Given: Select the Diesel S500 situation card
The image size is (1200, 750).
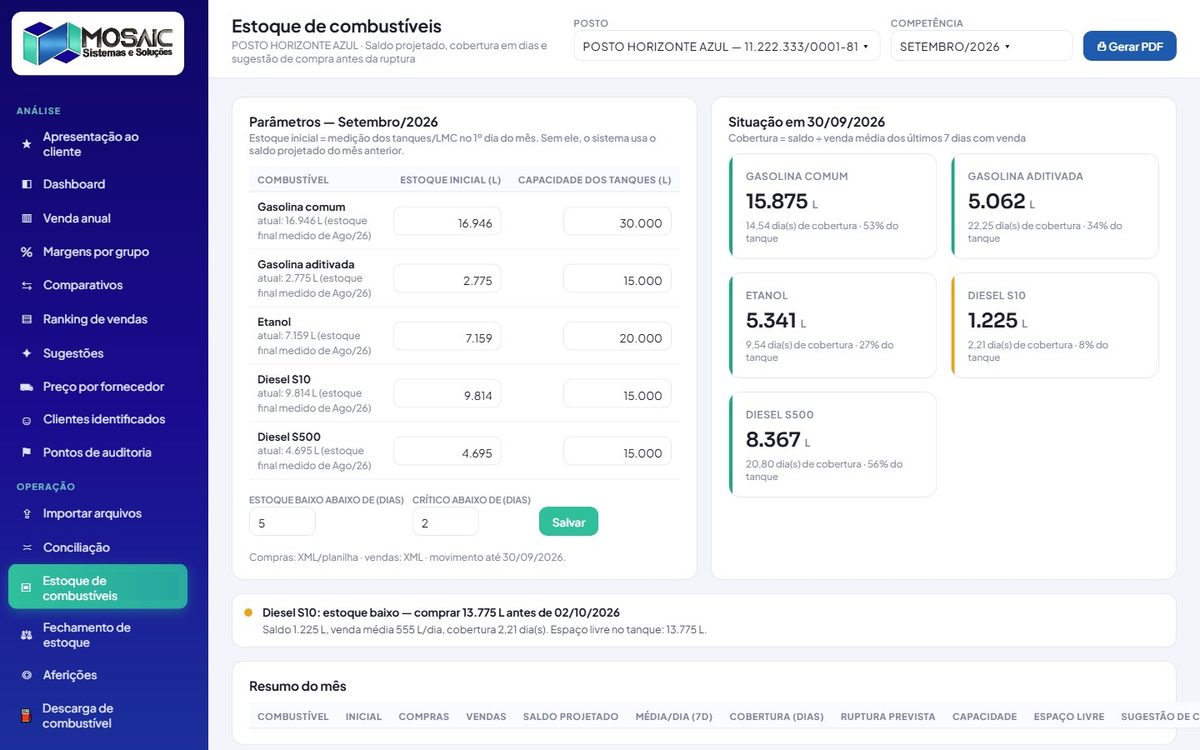Looking at the screenshot, I should [832, 444].
